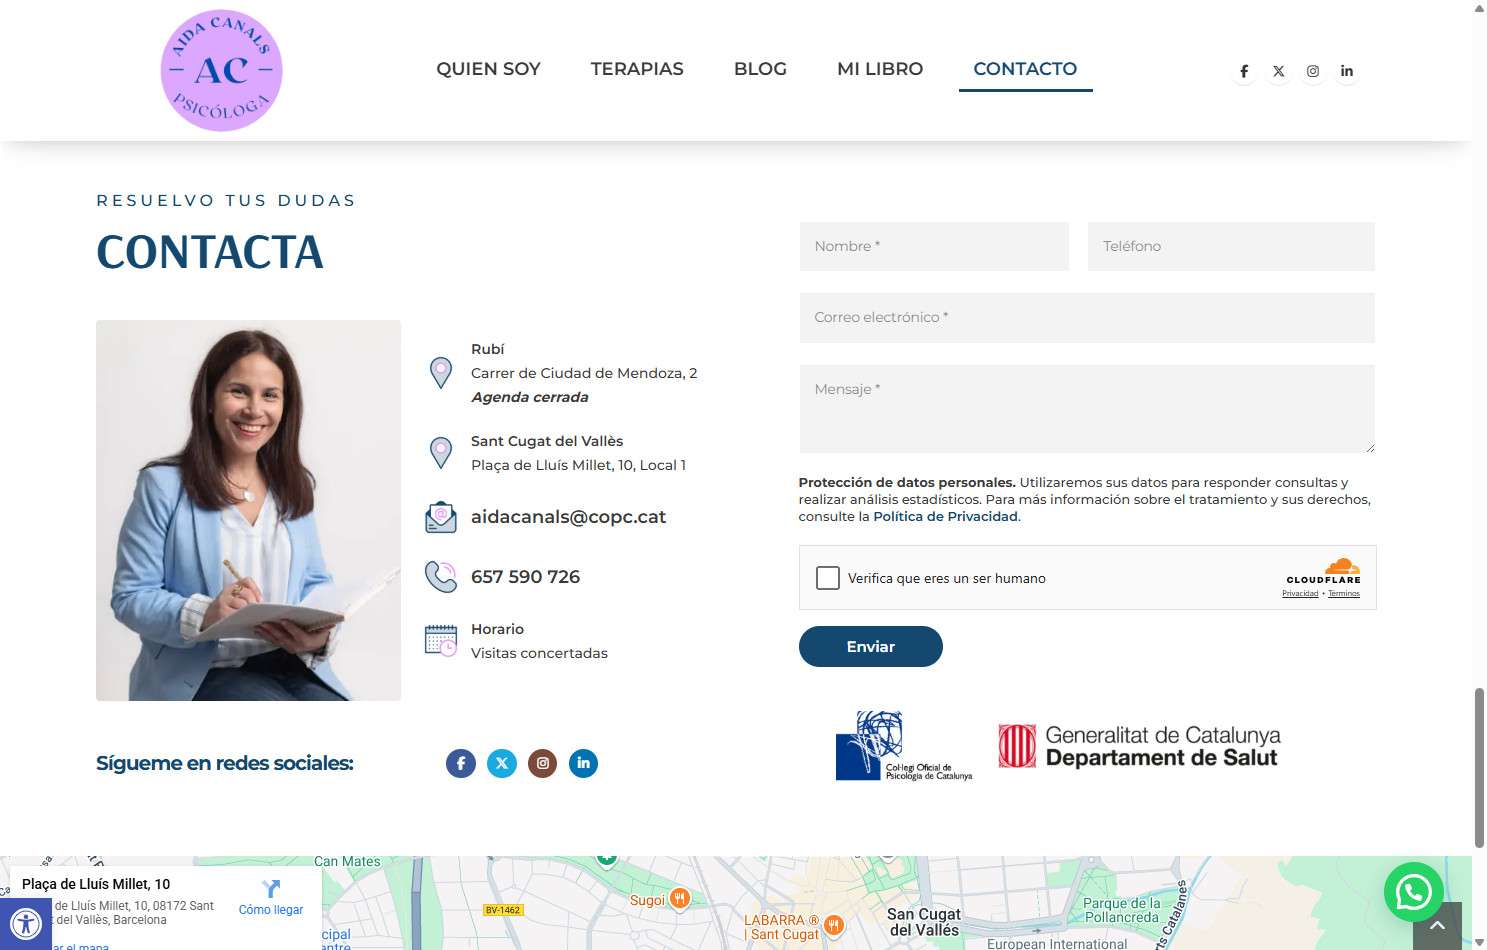The height and width of the screenshot is (950, 1487).
Task: Click the Cómo llegar directions icon
Action: (x=271, y=889)
